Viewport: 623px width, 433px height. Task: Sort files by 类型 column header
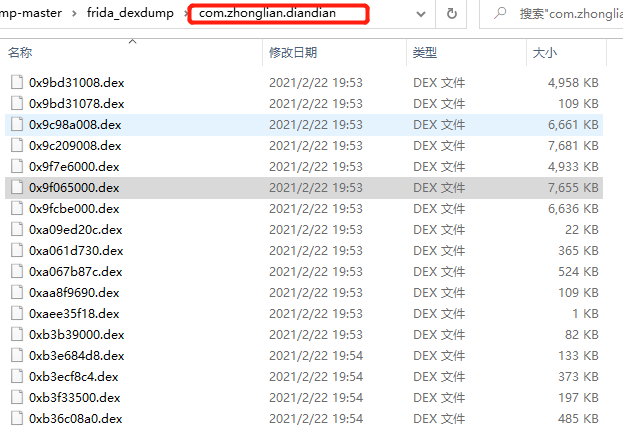[x=425, y=52]
